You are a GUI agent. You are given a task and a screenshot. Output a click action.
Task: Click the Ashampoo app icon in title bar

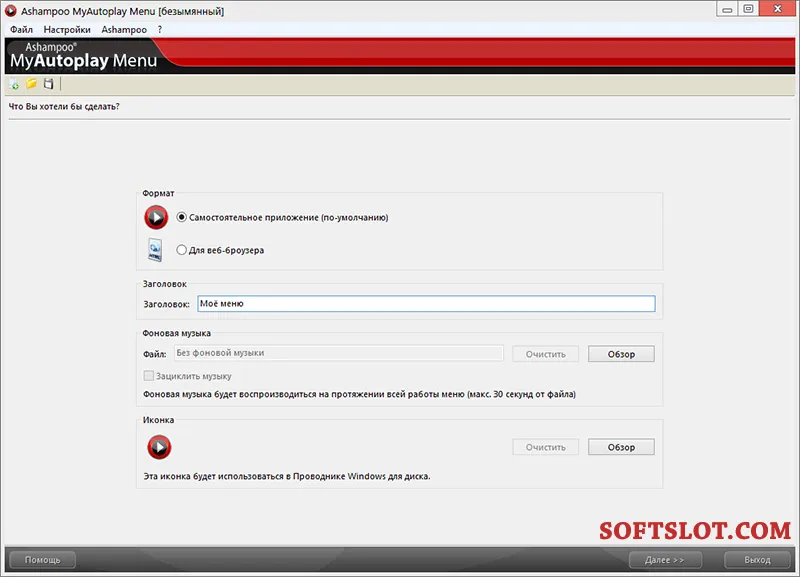11,11
